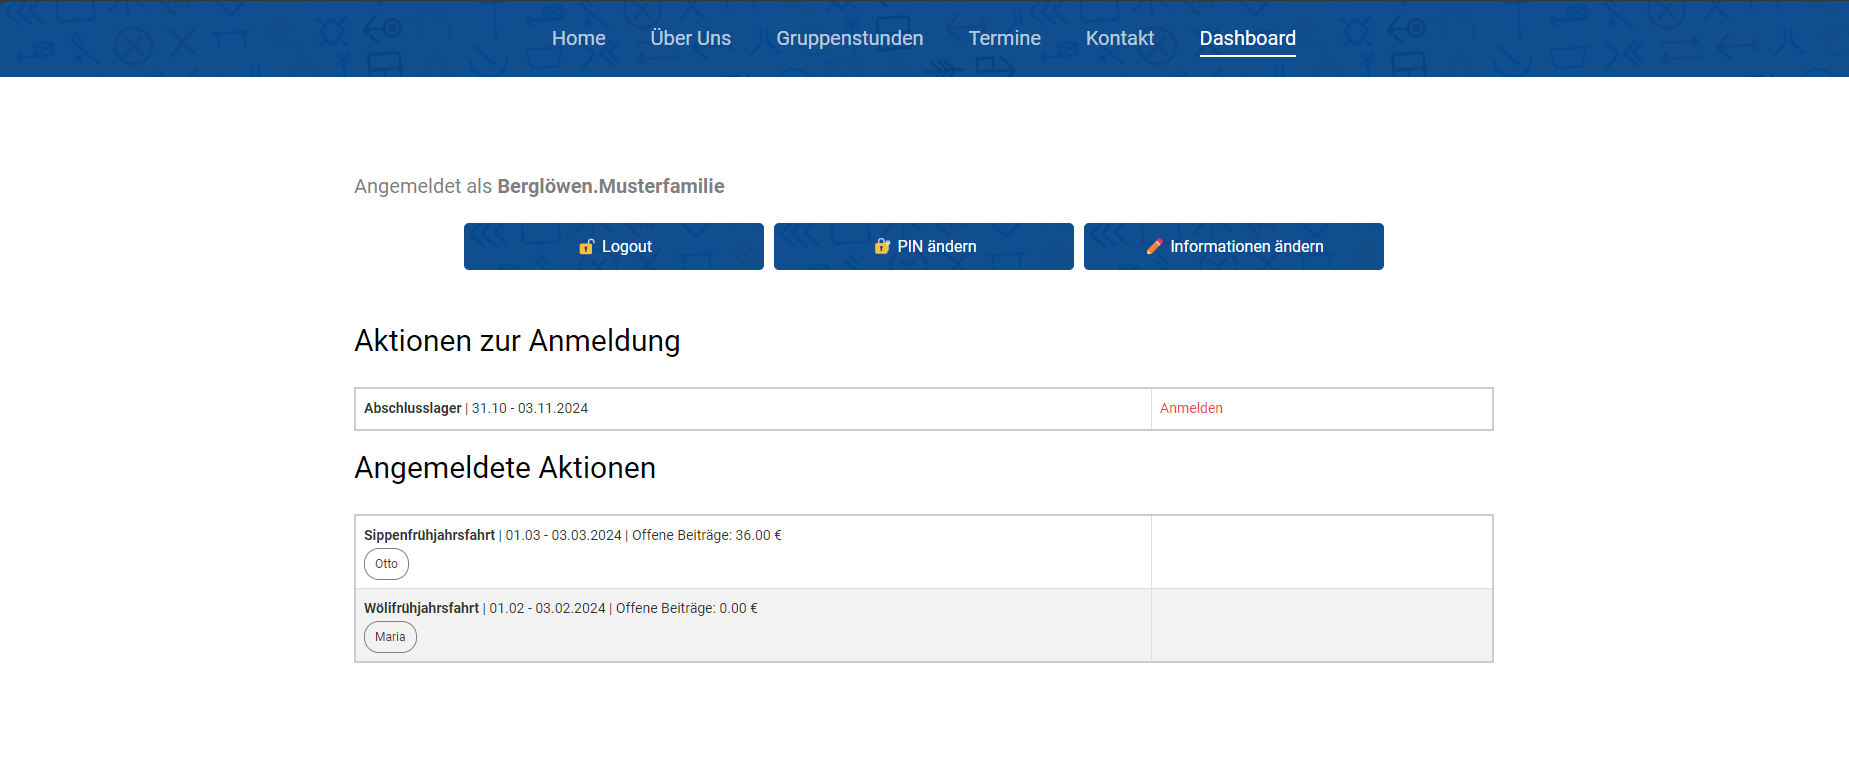Click the username Berglöwen.Musterfamilie

pyautogui.click(x=611, y=186)
